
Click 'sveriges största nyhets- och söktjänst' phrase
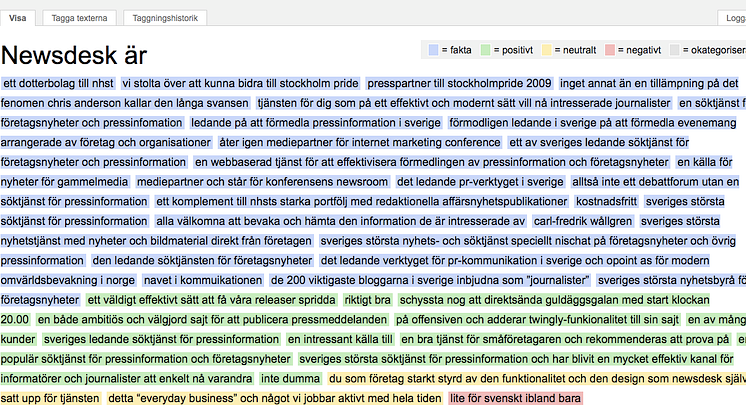coord(528,241)
